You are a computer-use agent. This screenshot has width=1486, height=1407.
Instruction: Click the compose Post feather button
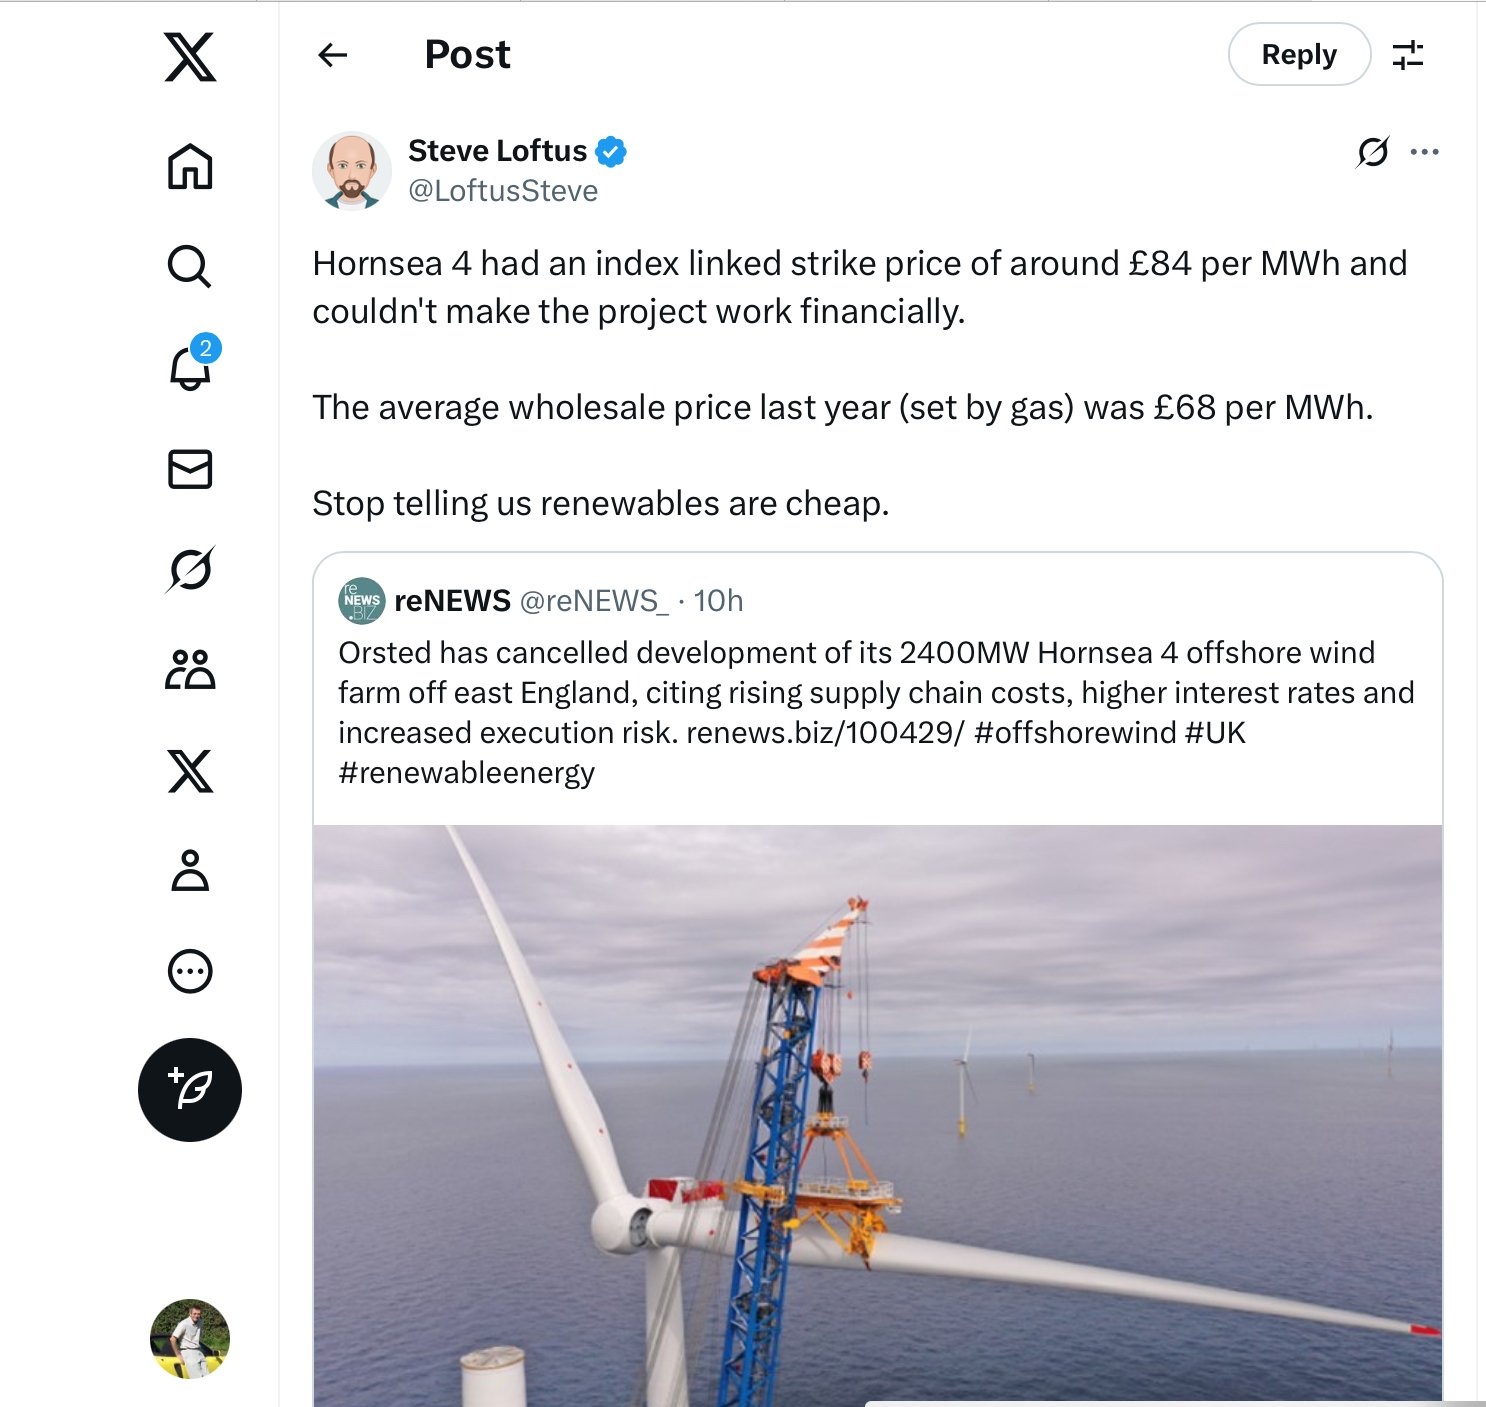coord(190,1090)
